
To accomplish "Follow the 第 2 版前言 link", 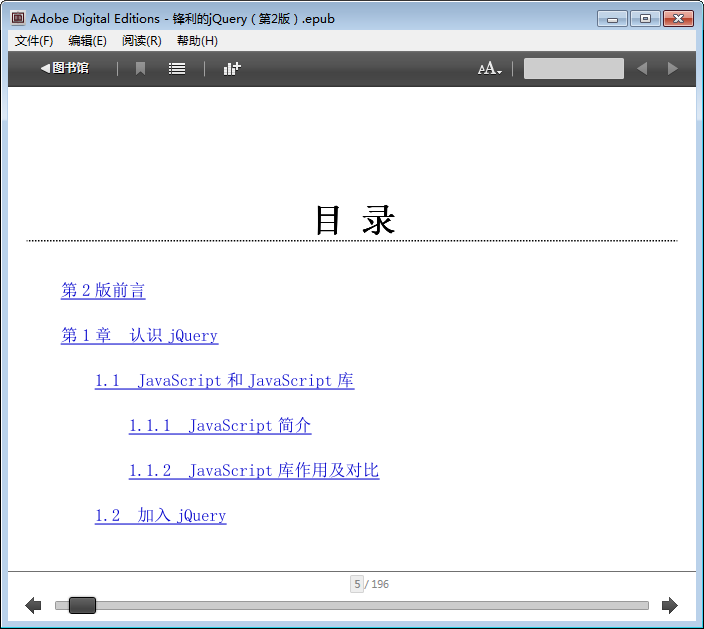I will click(103, 290).
